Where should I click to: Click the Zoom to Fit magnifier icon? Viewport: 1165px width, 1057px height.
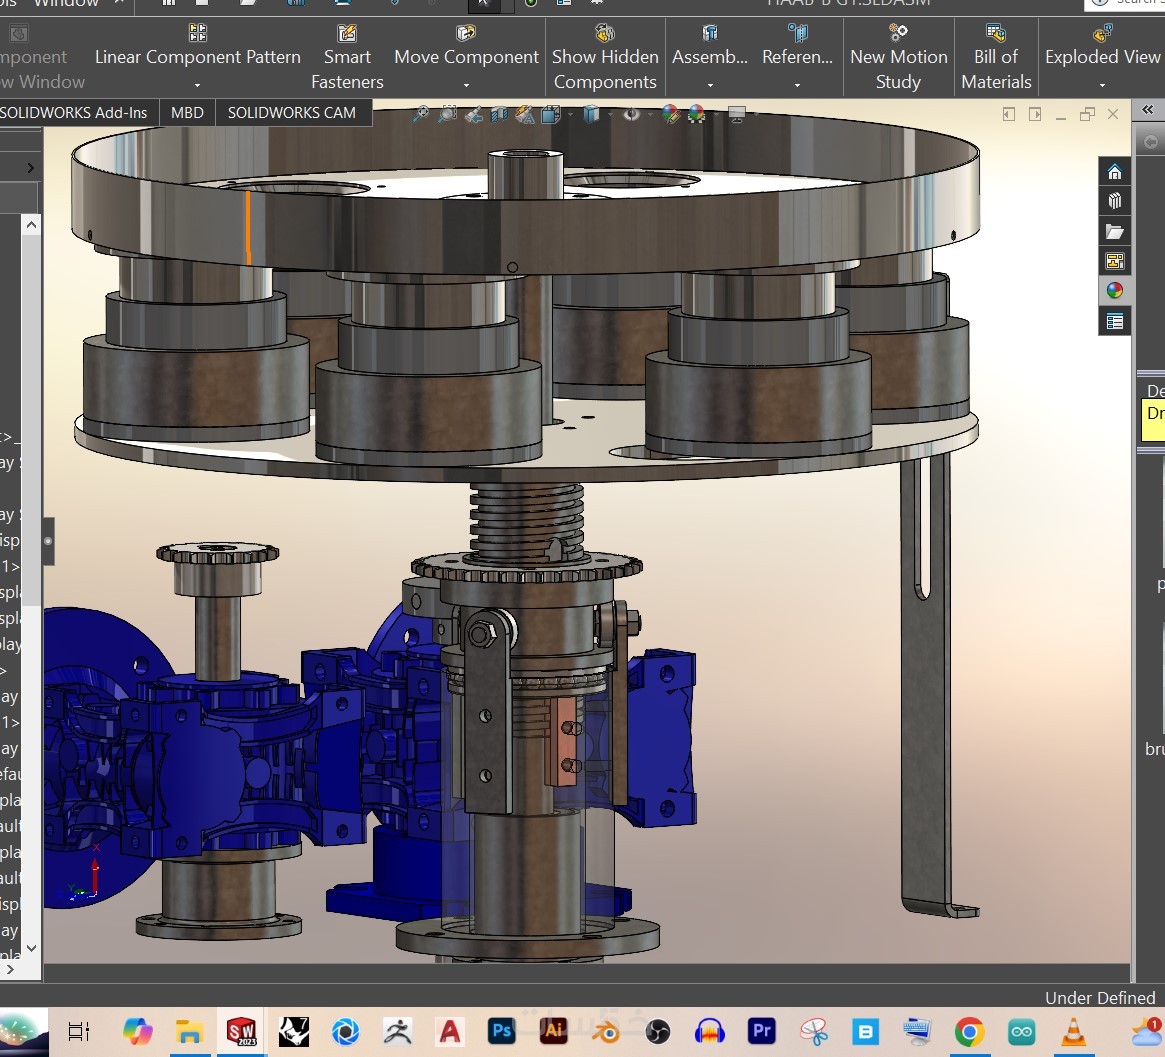(x=421, y=115)
